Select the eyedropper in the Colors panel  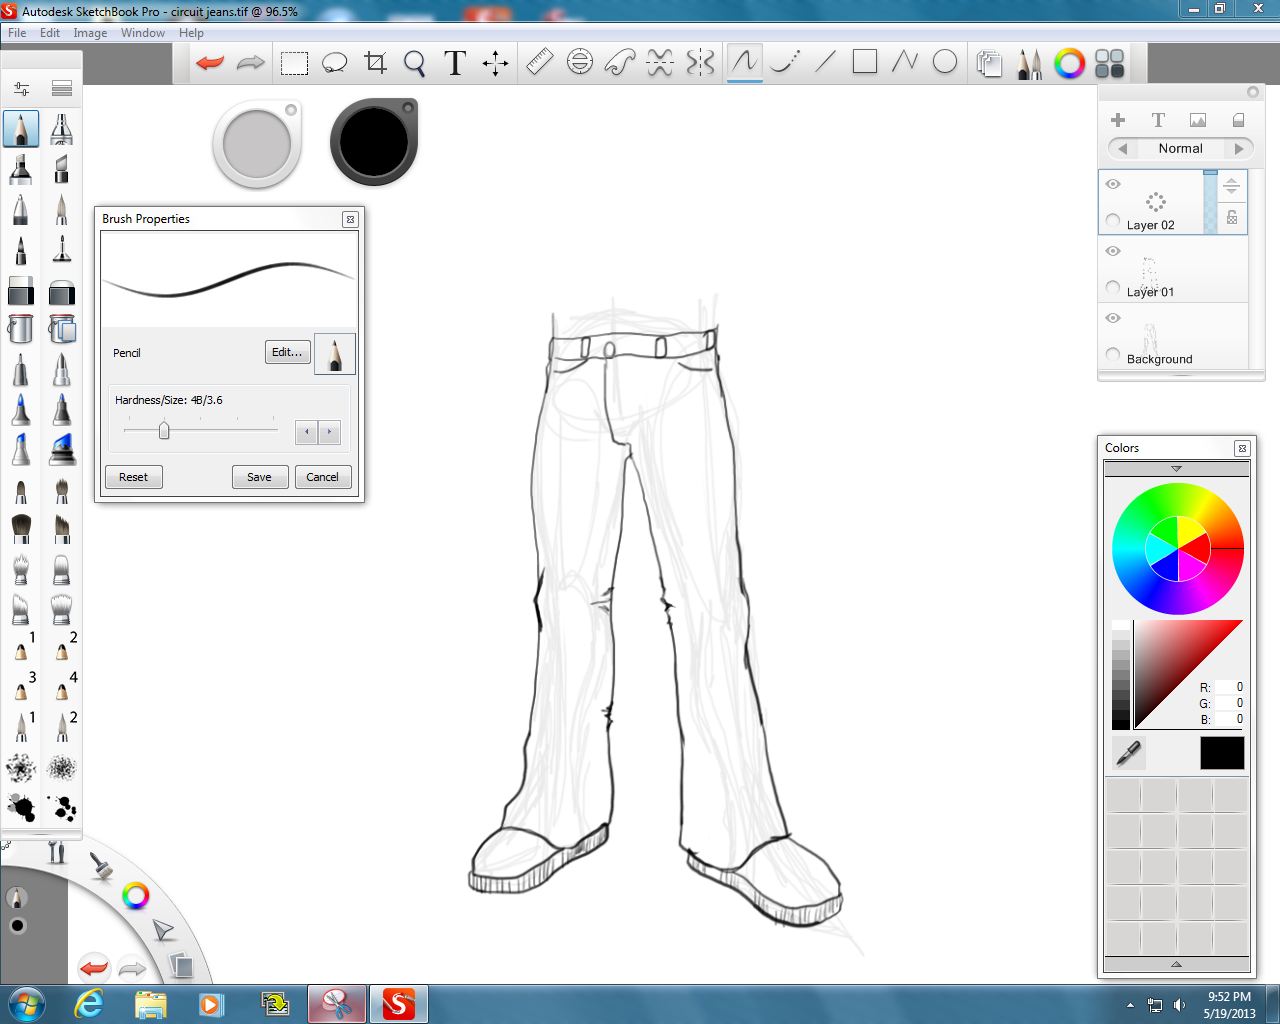(1127, 753)
